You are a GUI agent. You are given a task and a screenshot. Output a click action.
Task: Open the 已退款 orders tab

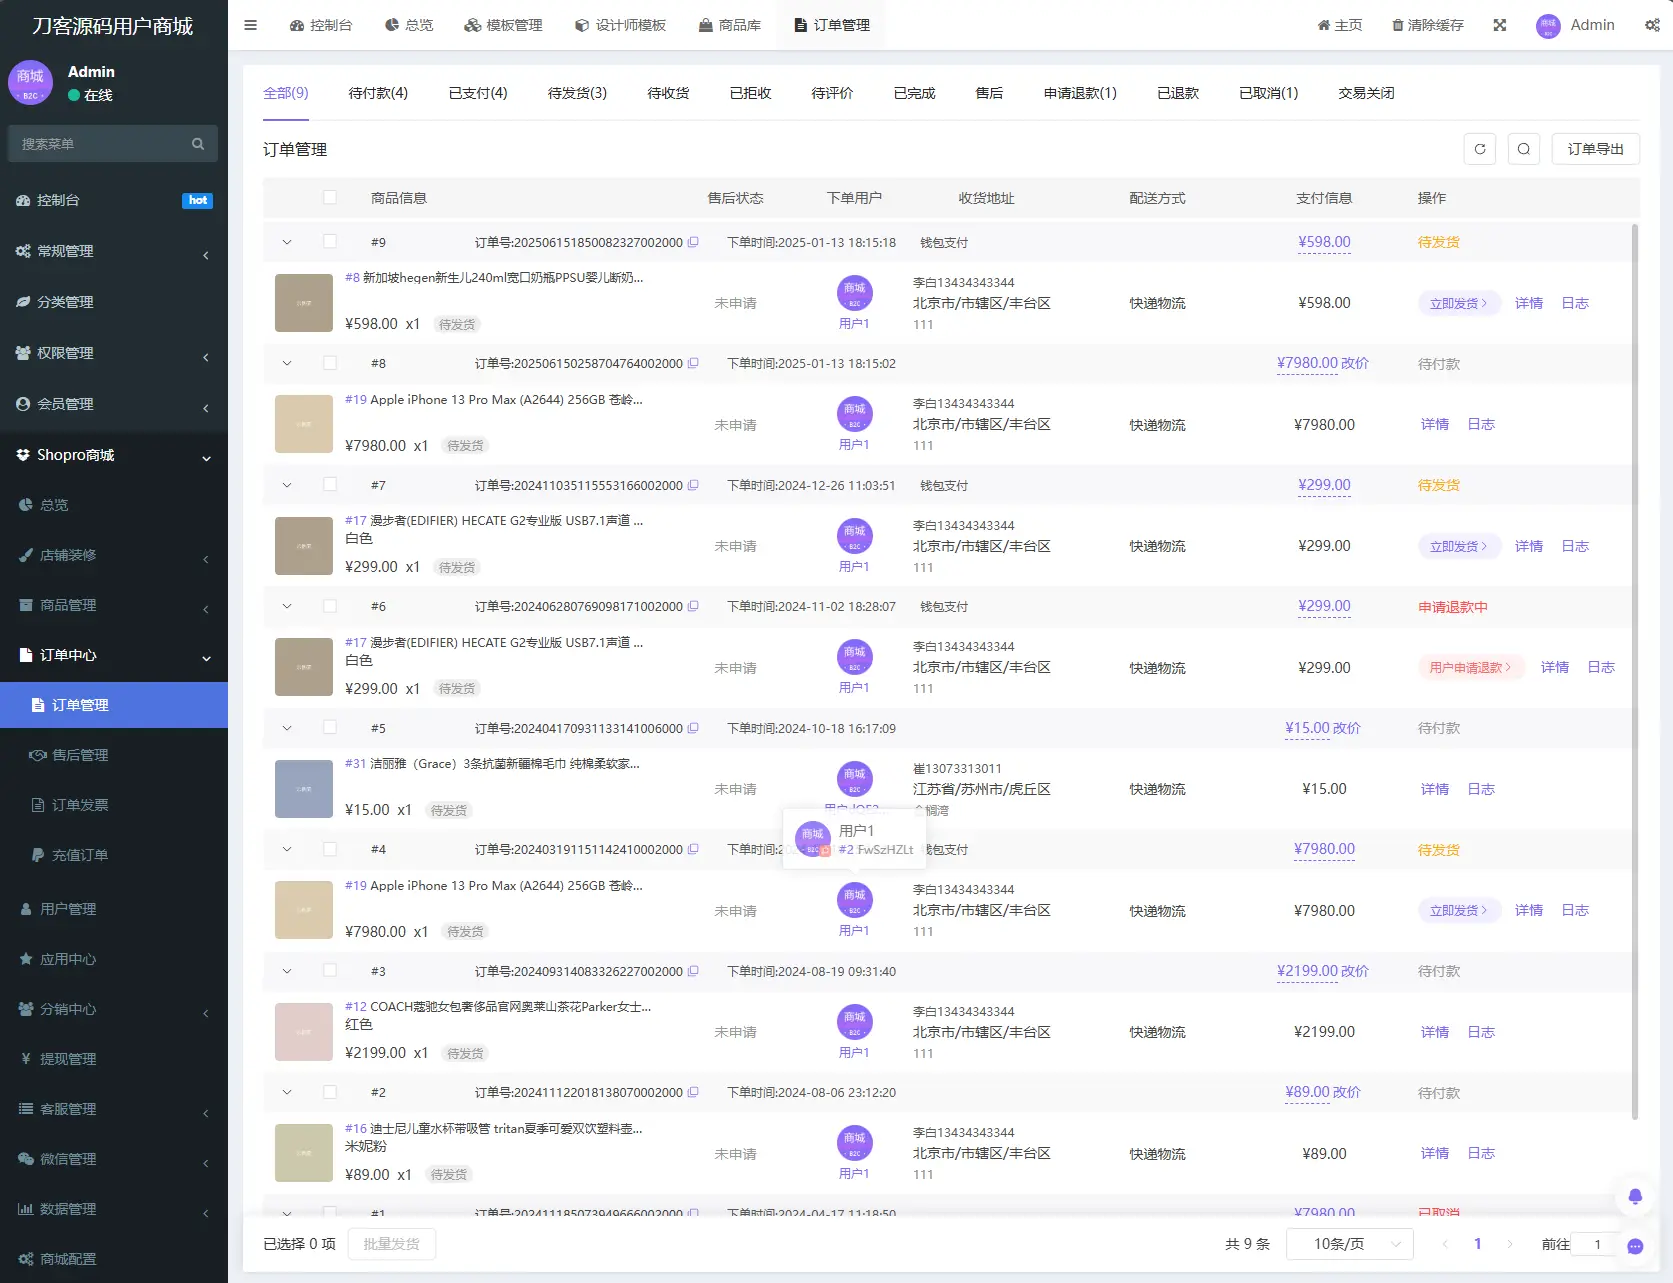point(1176,92)
